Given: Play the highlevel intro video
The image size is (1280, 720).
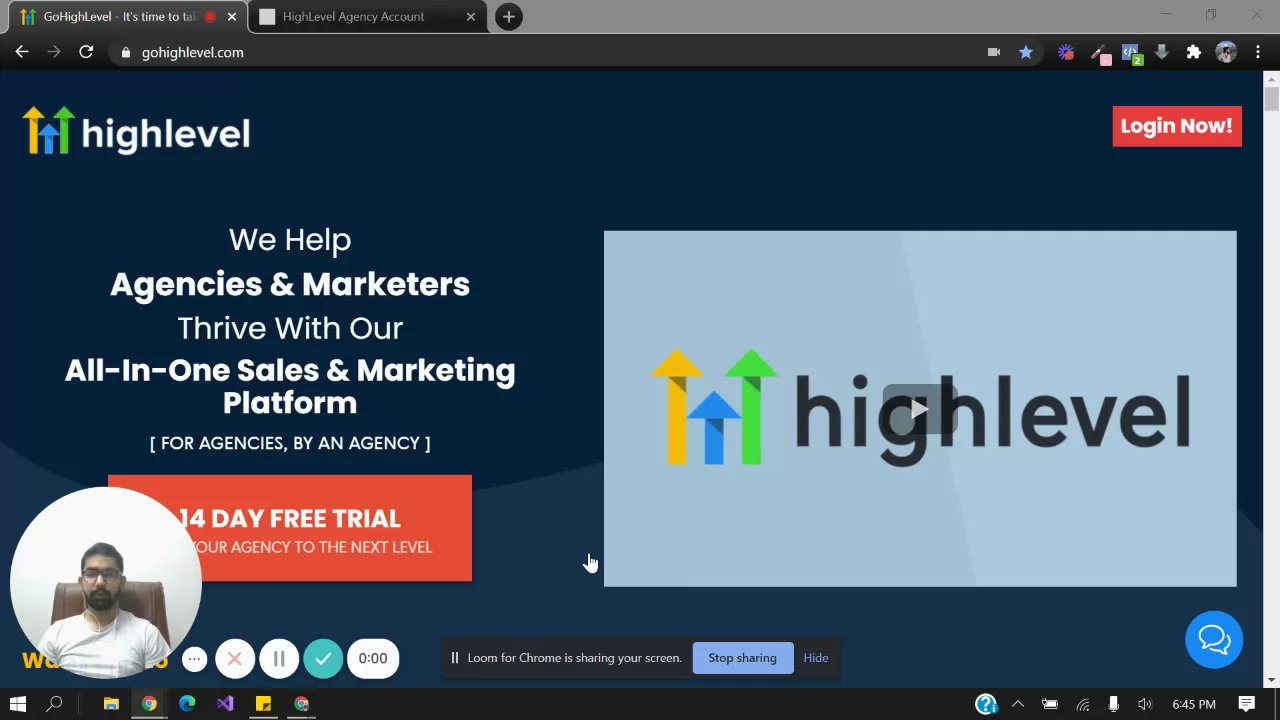Looking at the screenshot, I should click(920, 408).
